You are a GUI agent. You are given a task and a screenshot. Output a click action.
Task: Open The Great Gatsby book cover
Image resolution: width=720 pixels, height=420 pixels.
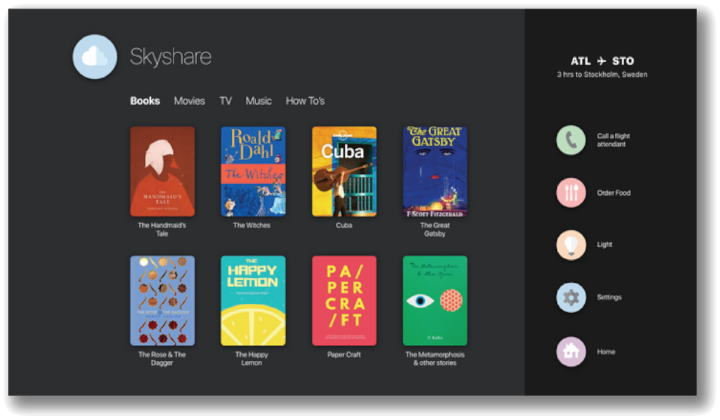[x=435, y=172]
